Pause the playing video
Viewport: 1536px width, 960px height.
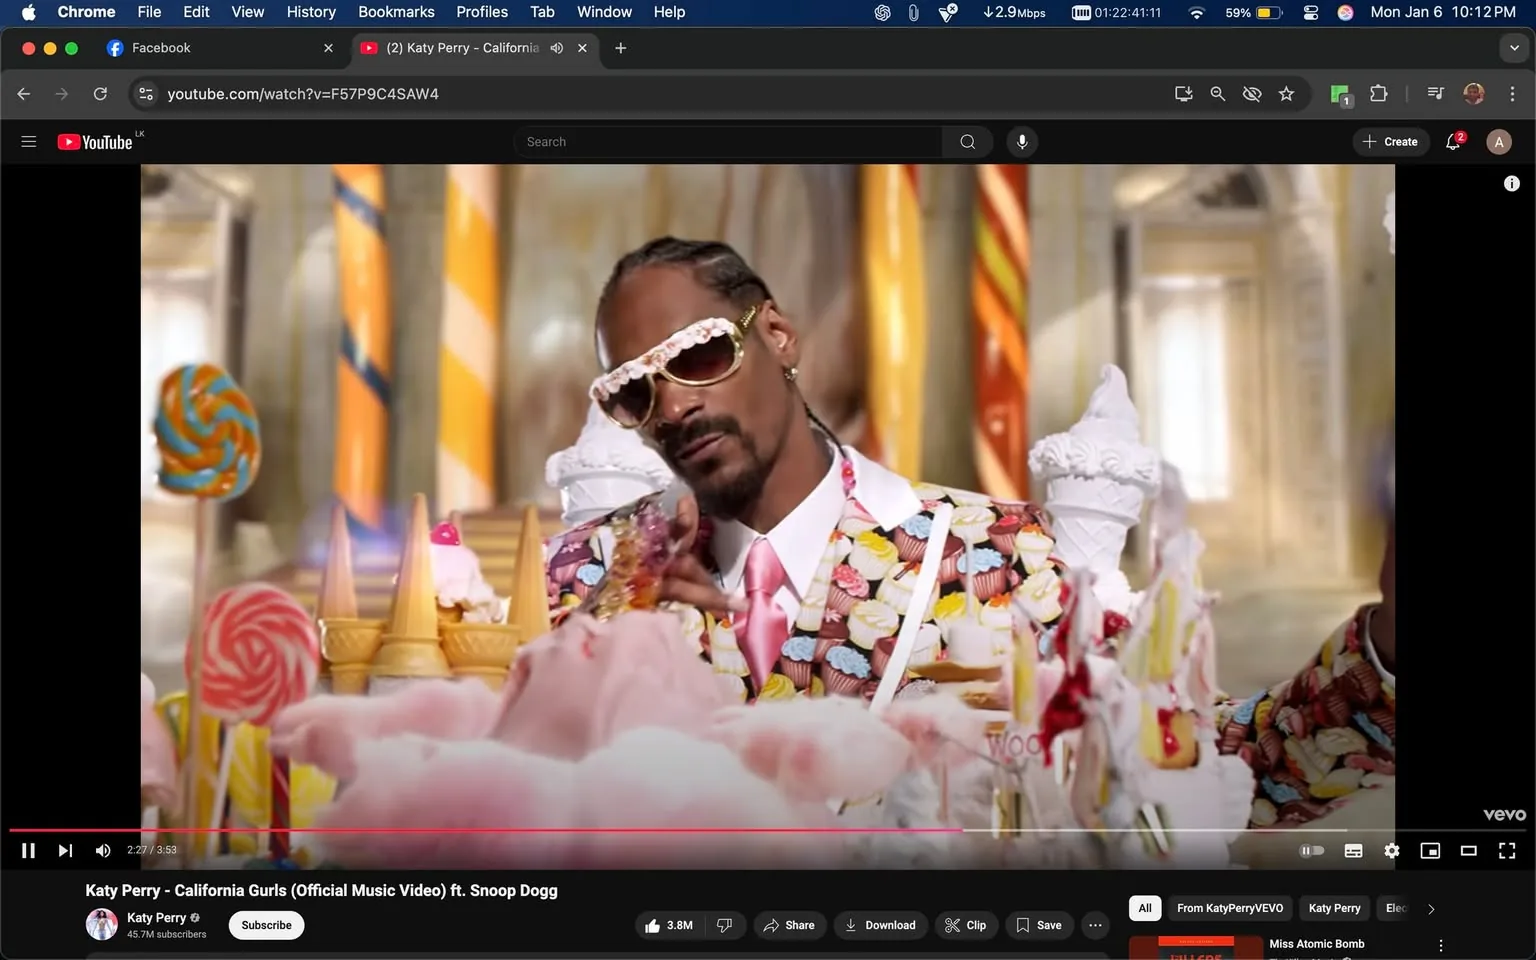(27, 850)
